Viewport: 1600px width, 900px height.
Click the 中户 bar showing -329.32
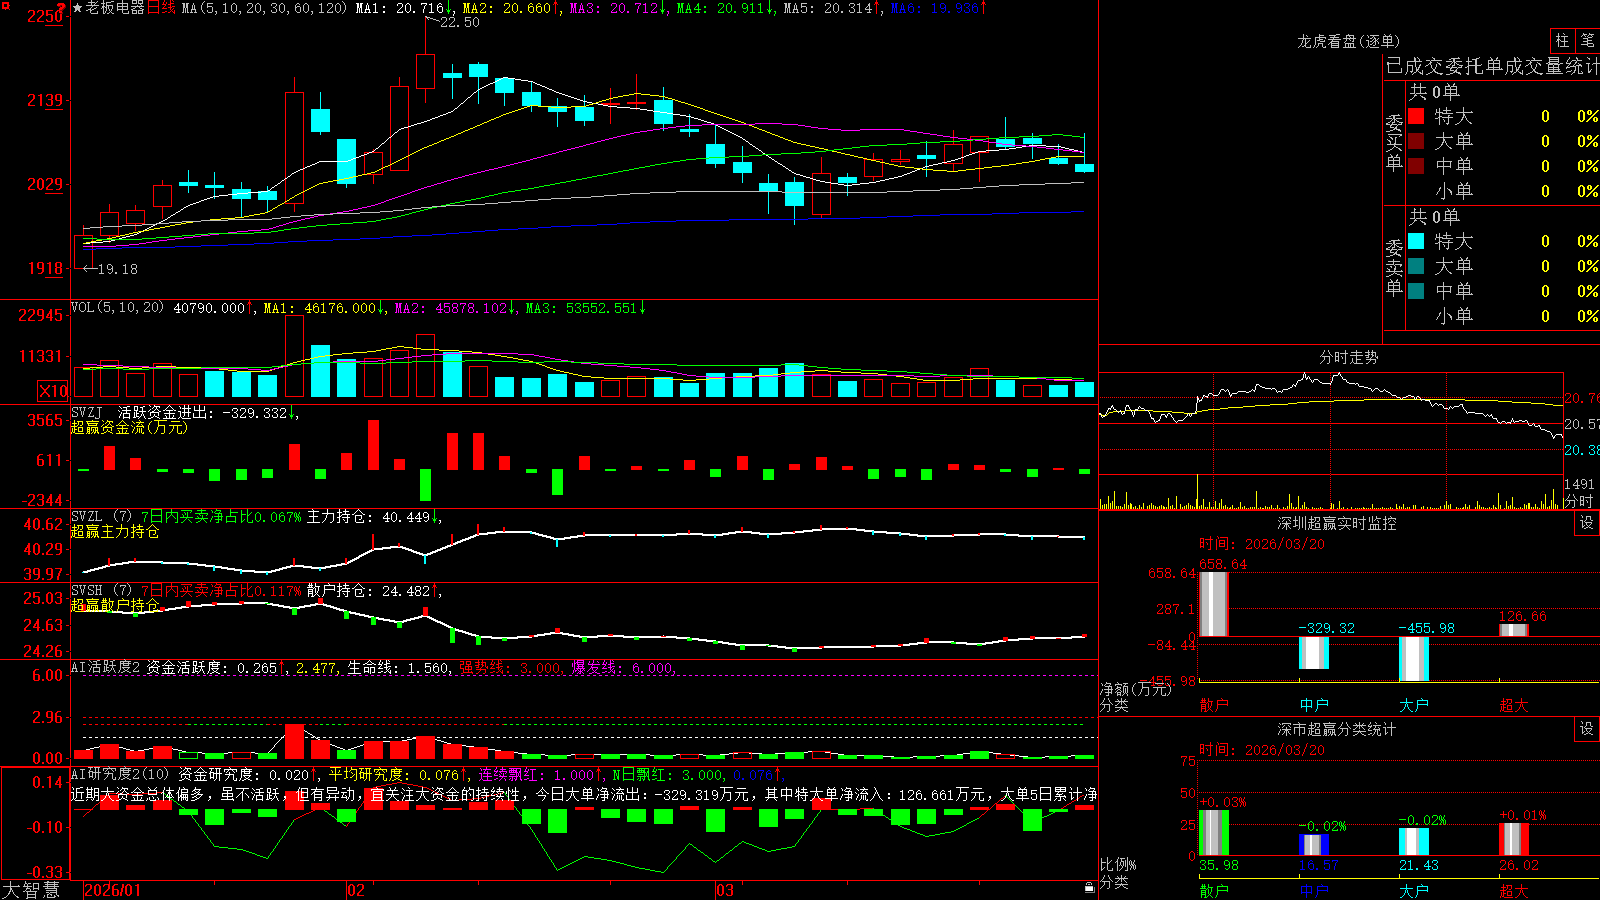coord(1314,652)
